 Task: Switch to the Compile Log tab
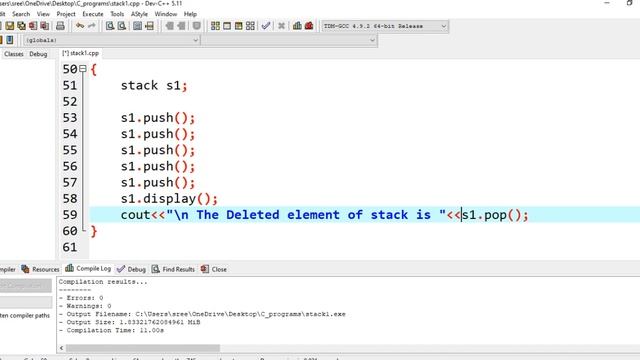[x=88, y=269]
